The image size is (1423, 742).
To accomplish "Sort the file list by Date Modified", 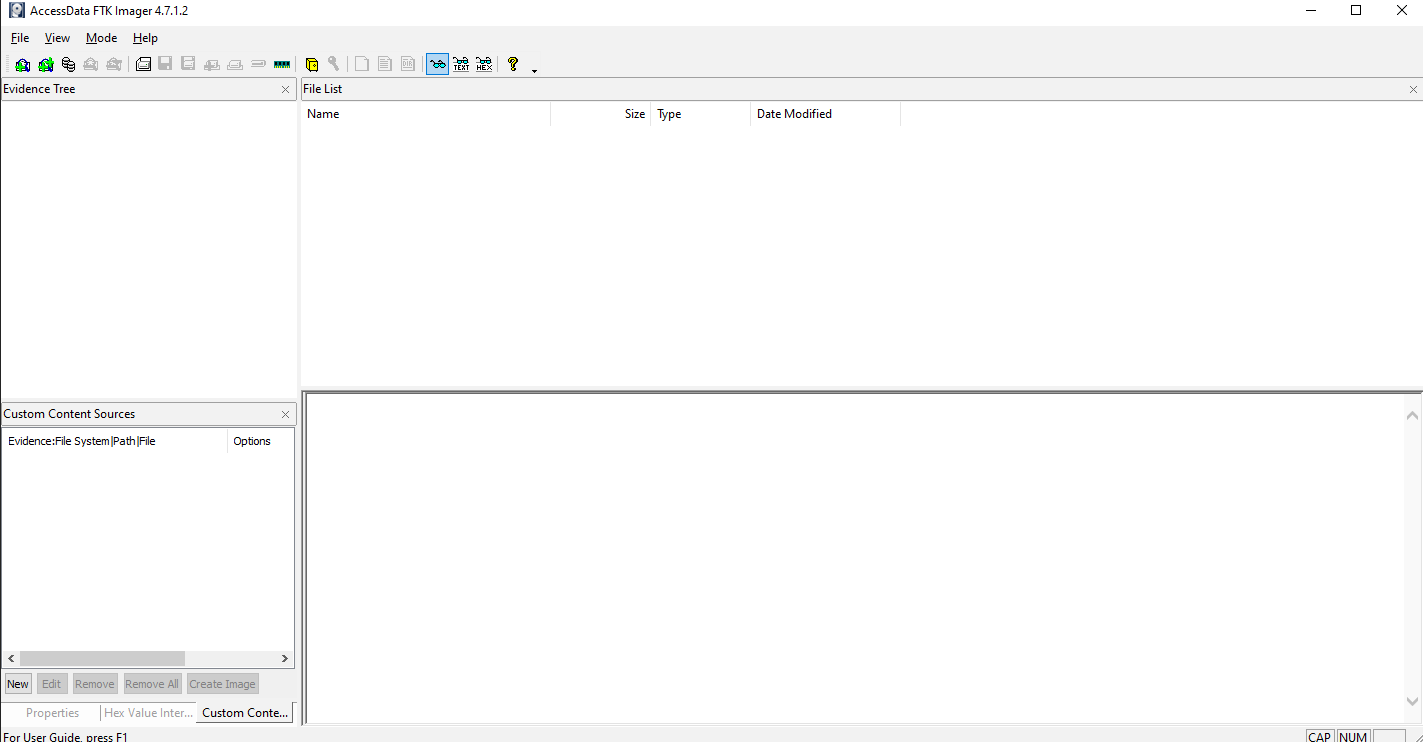I will (x=826, y=114).
